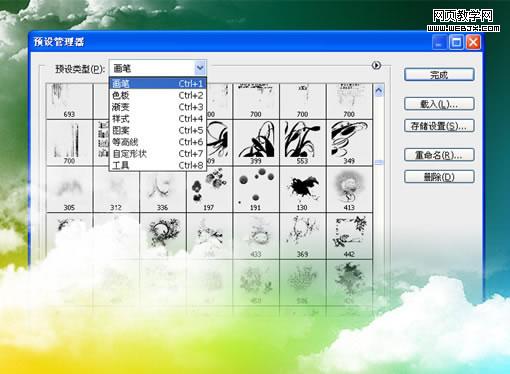510x374 pixels.
Task: Select the 553 swirl brush thumbnail
Action: coord(303,143)
